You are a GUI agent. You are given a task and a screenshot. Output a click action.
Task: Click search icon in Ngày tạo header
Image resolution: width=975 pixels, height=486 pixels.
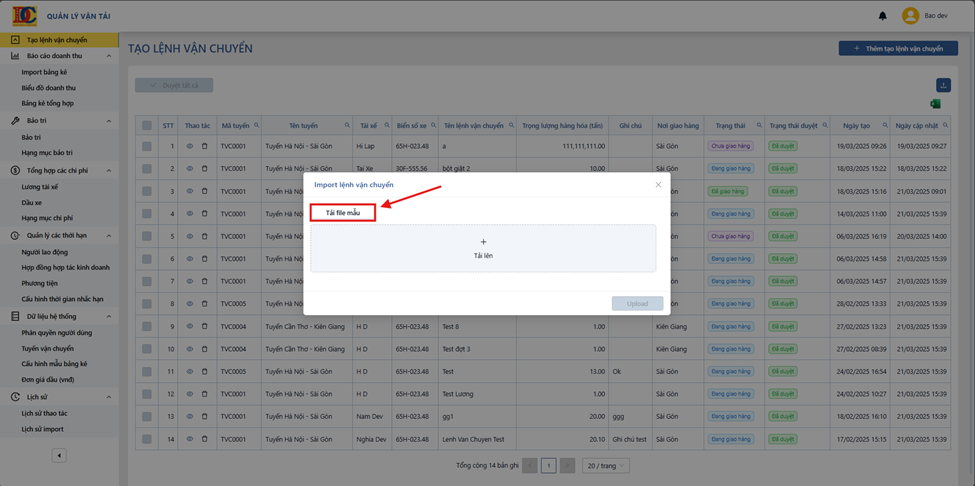[x=885, y=125]
